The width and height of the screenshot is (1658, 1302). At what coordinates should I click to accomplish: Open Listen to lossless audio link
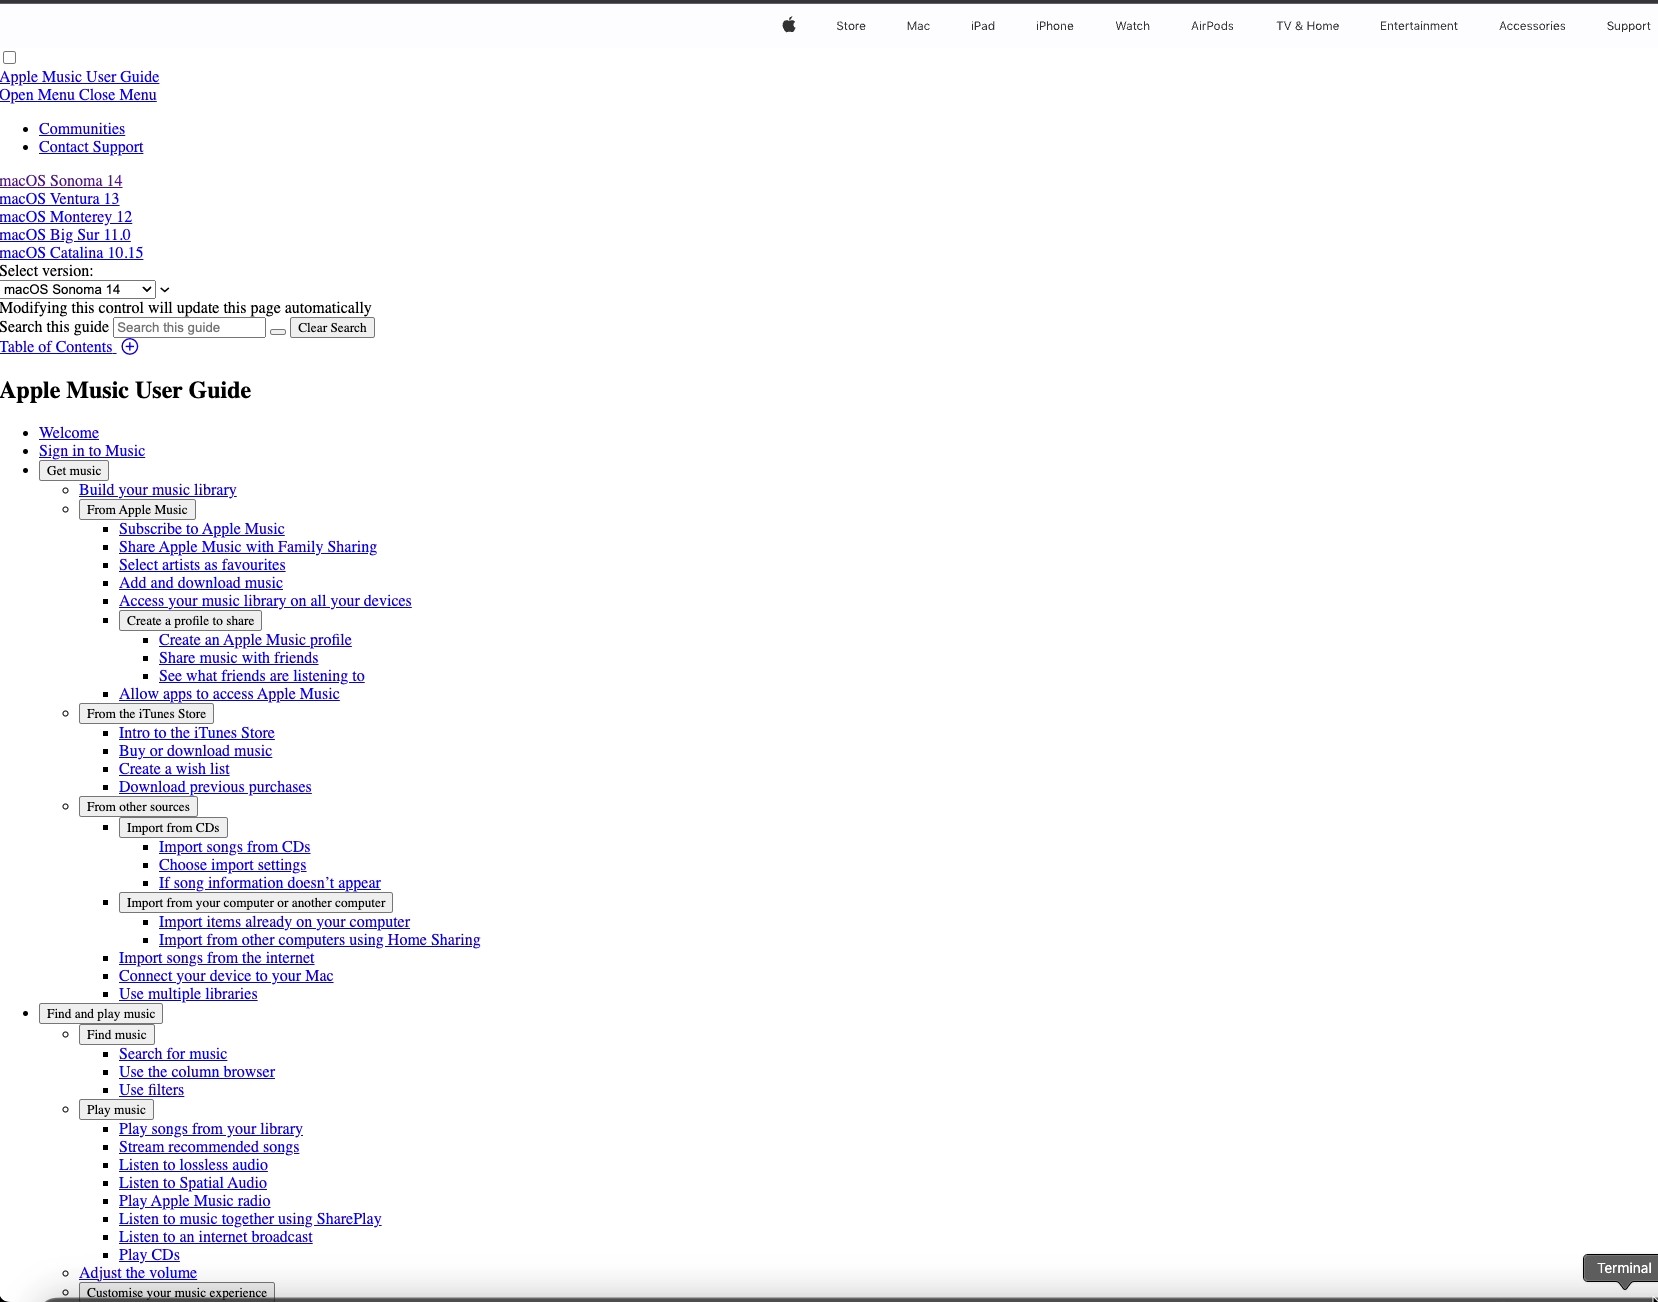coord(193,1165)
